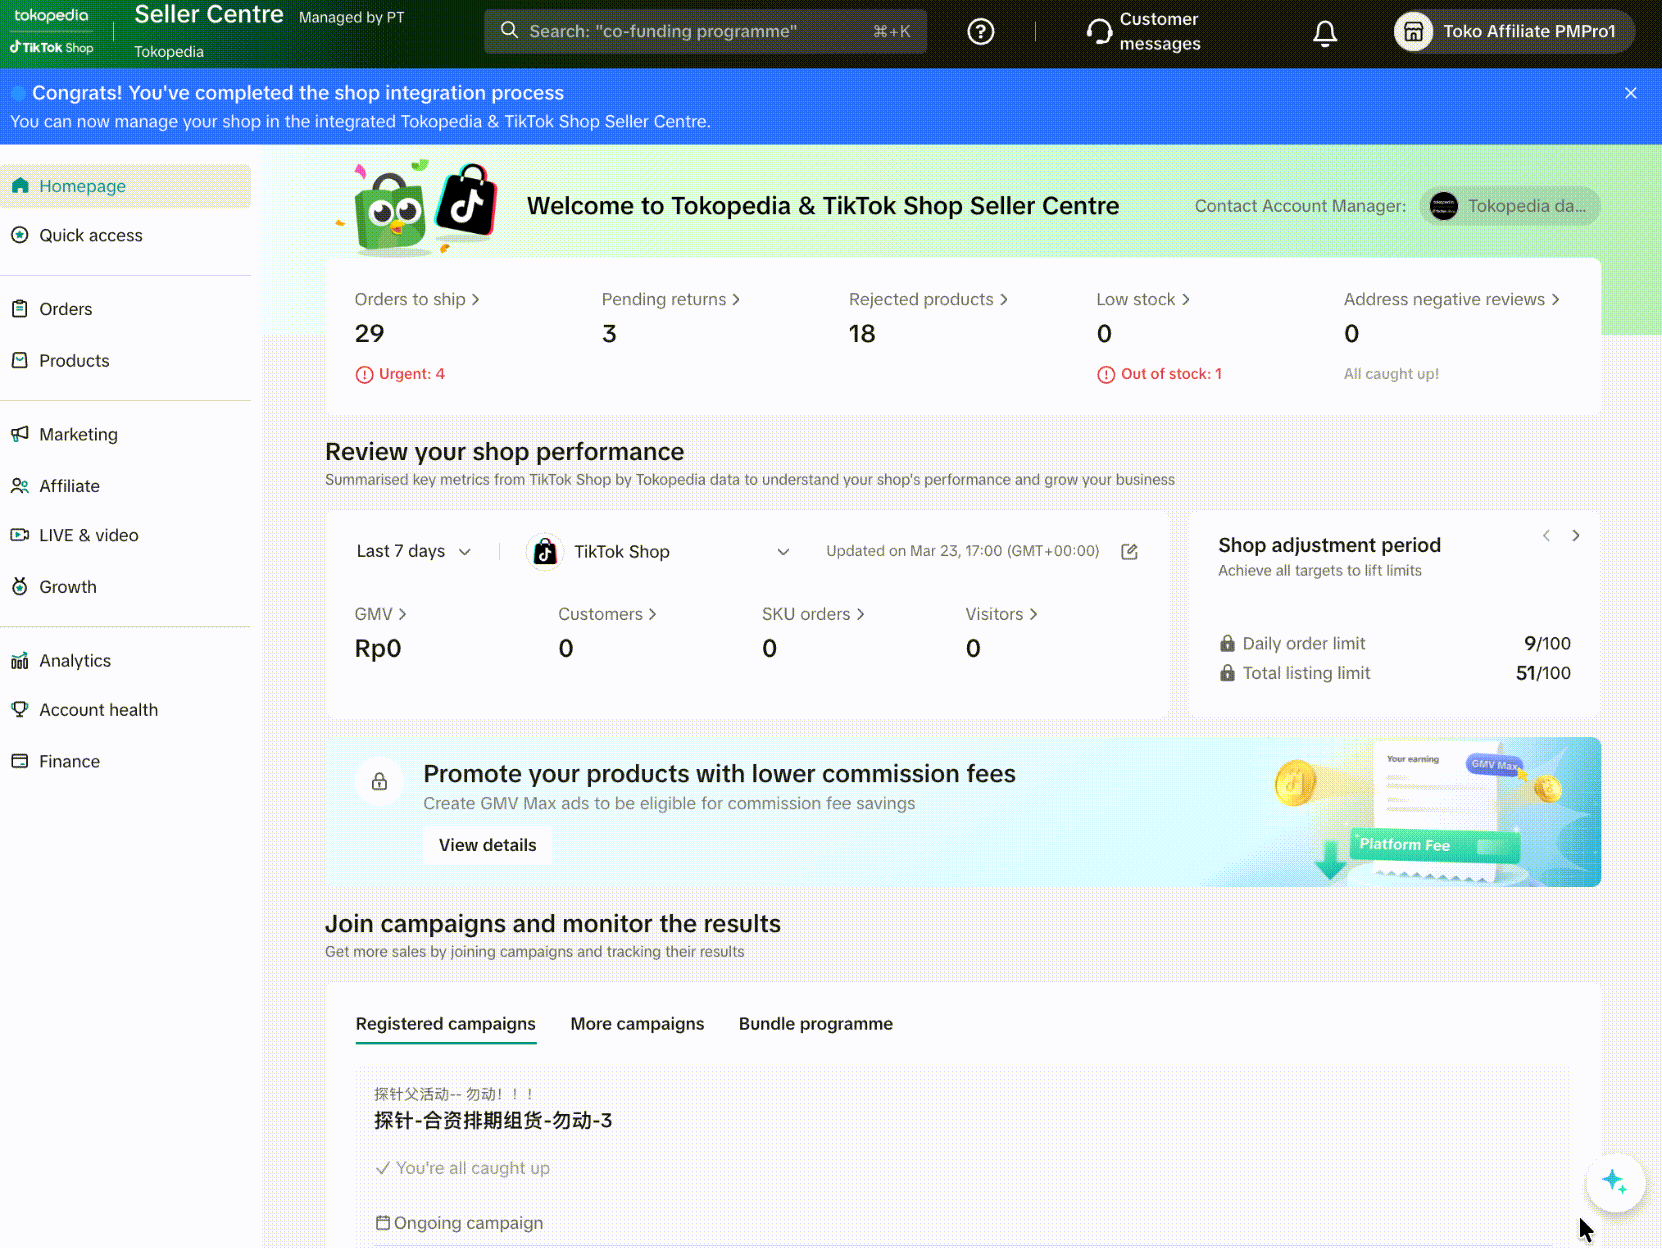Click the search input field

coord(706,31)
